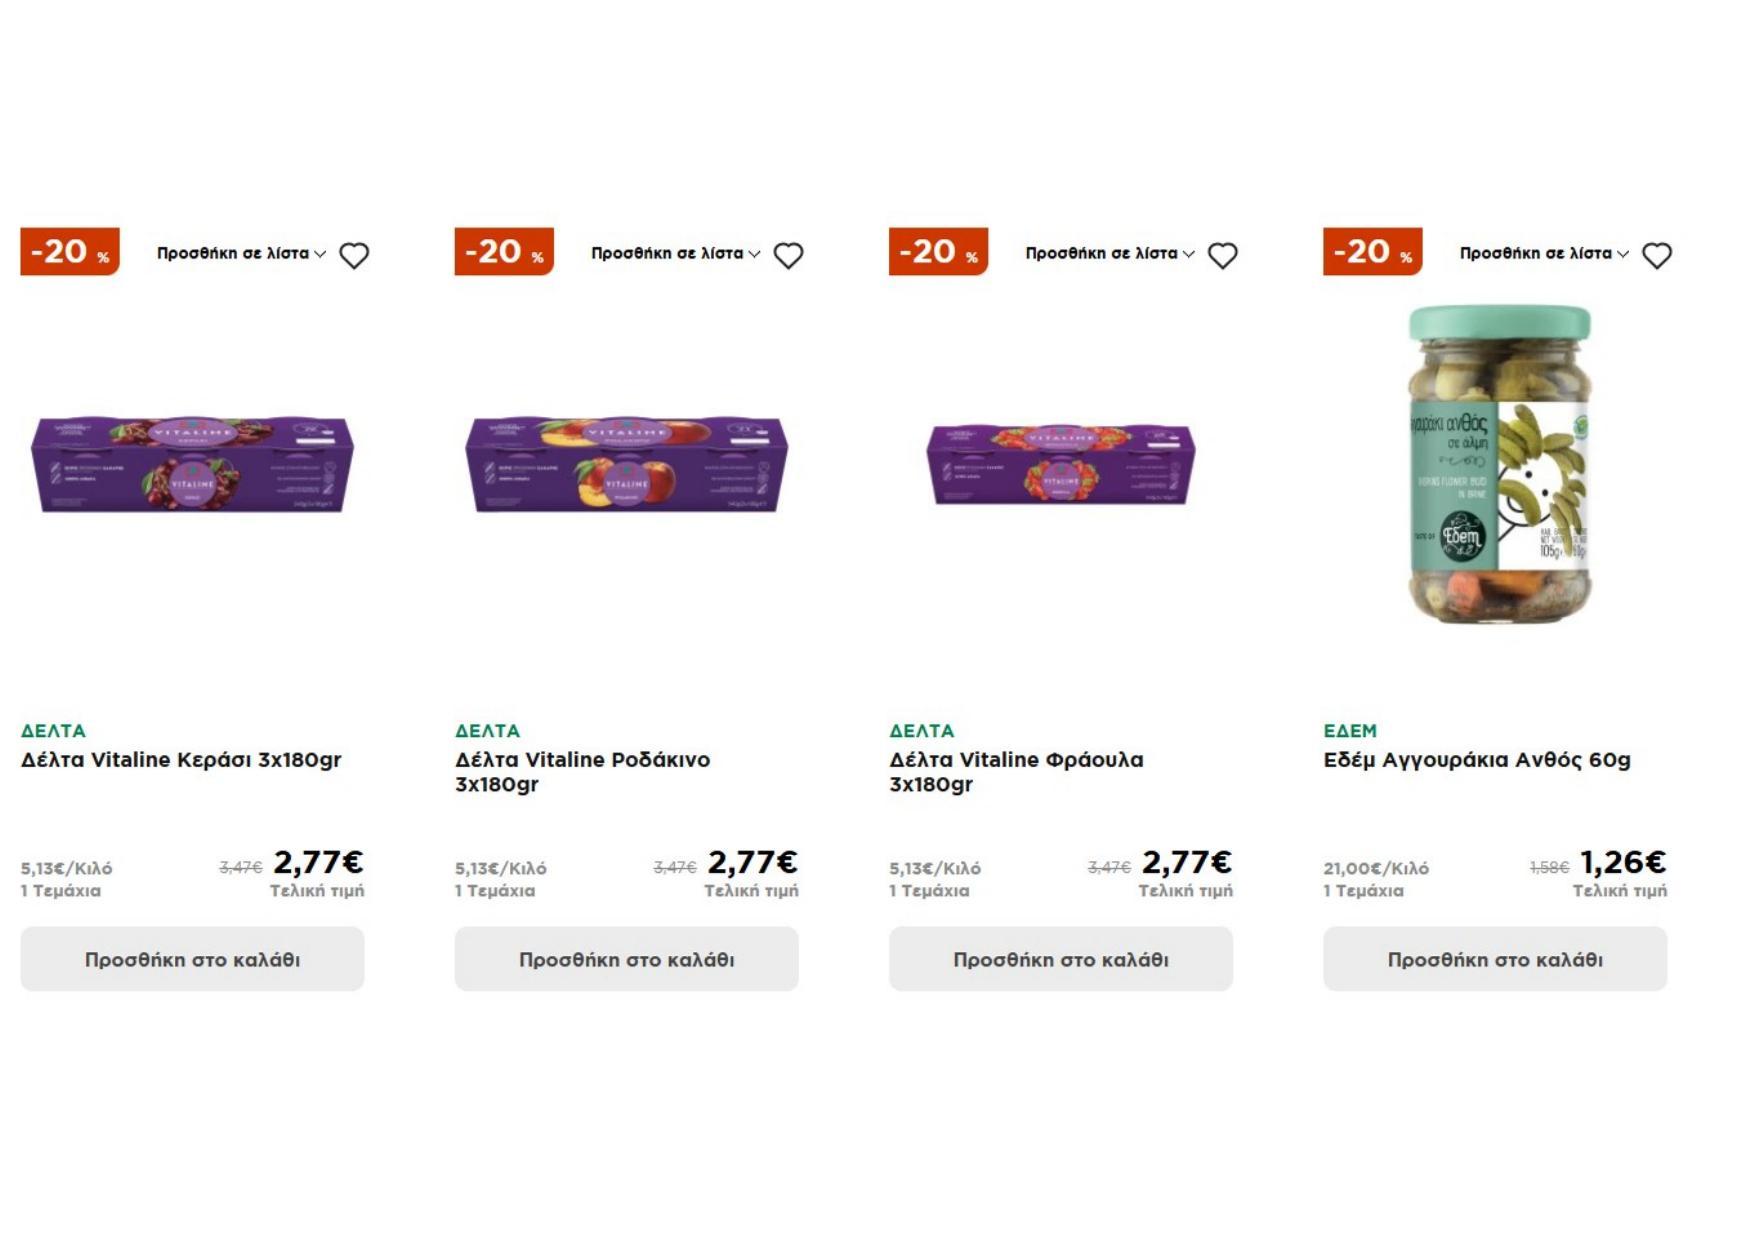1754x1240 pixels.
Task: Expand 'Προσθήκη σε λίστα' for Vitaline Φράουλα
Action: tap(1109, 254)
